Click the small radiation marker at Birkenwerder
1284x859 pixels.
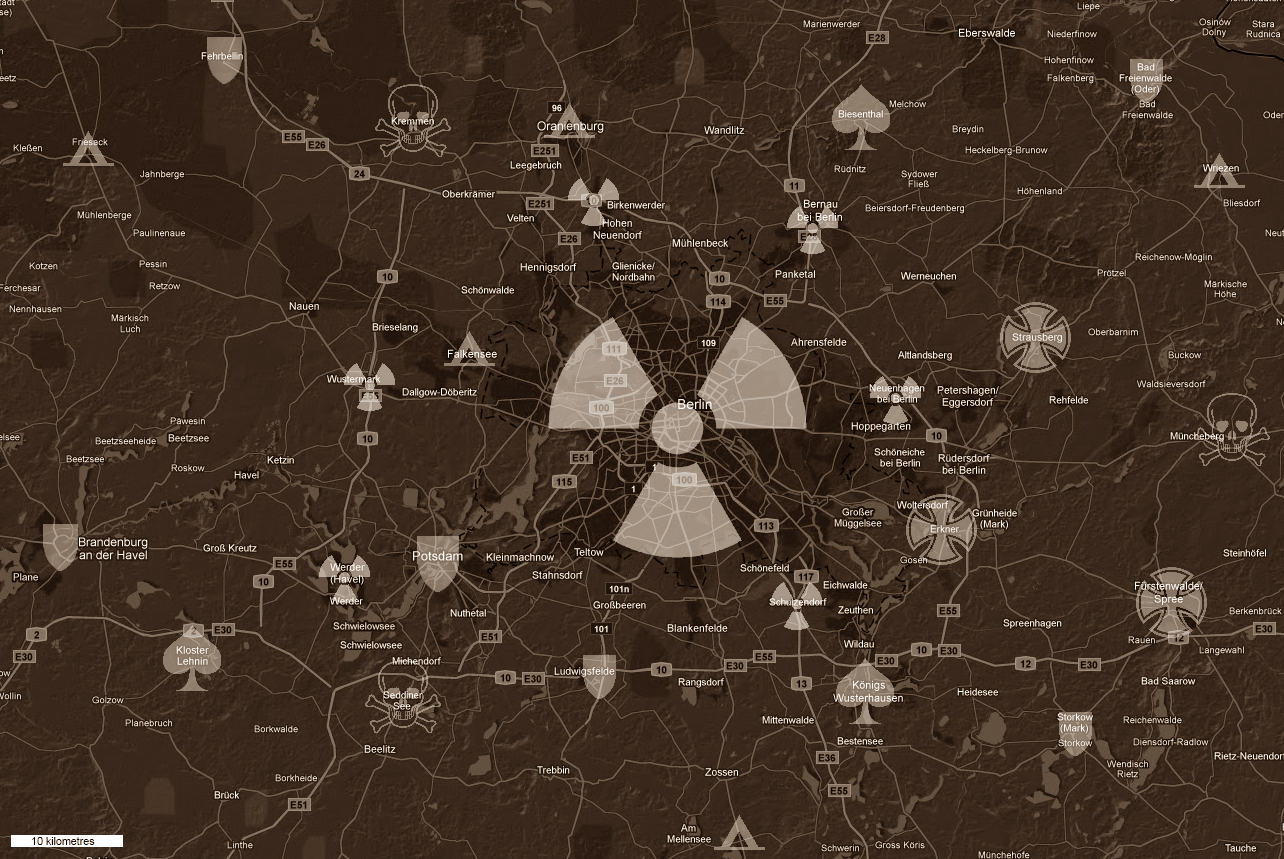tap(594, 203)
